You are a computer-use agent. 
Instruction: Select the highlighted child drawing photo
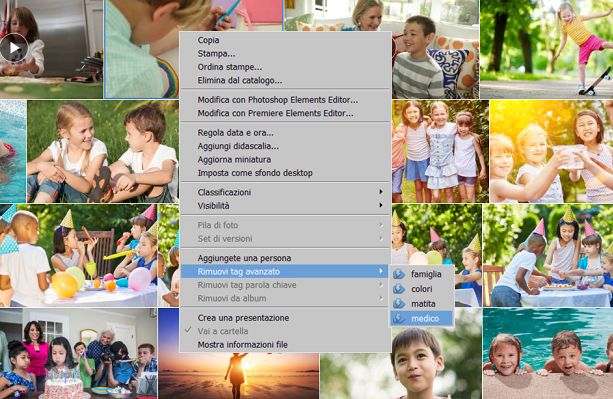coord(142,49)
